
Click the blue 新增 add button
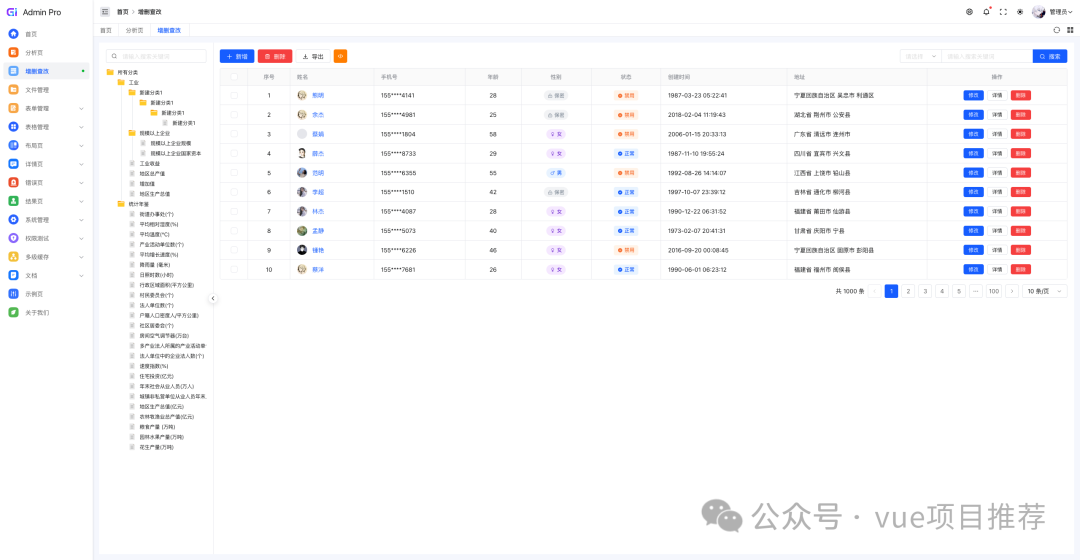click(x=237, y=56)
